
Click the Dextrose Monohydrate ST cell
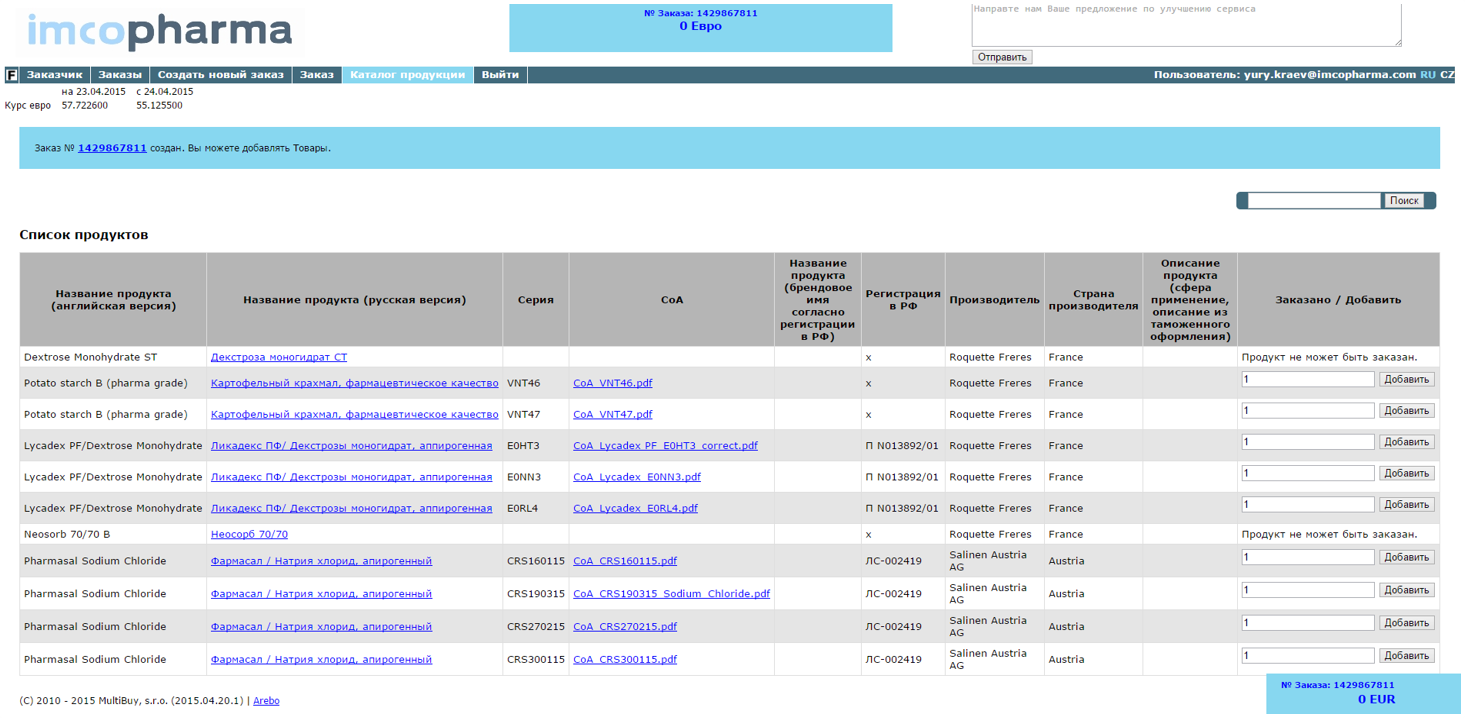[113, 357]
